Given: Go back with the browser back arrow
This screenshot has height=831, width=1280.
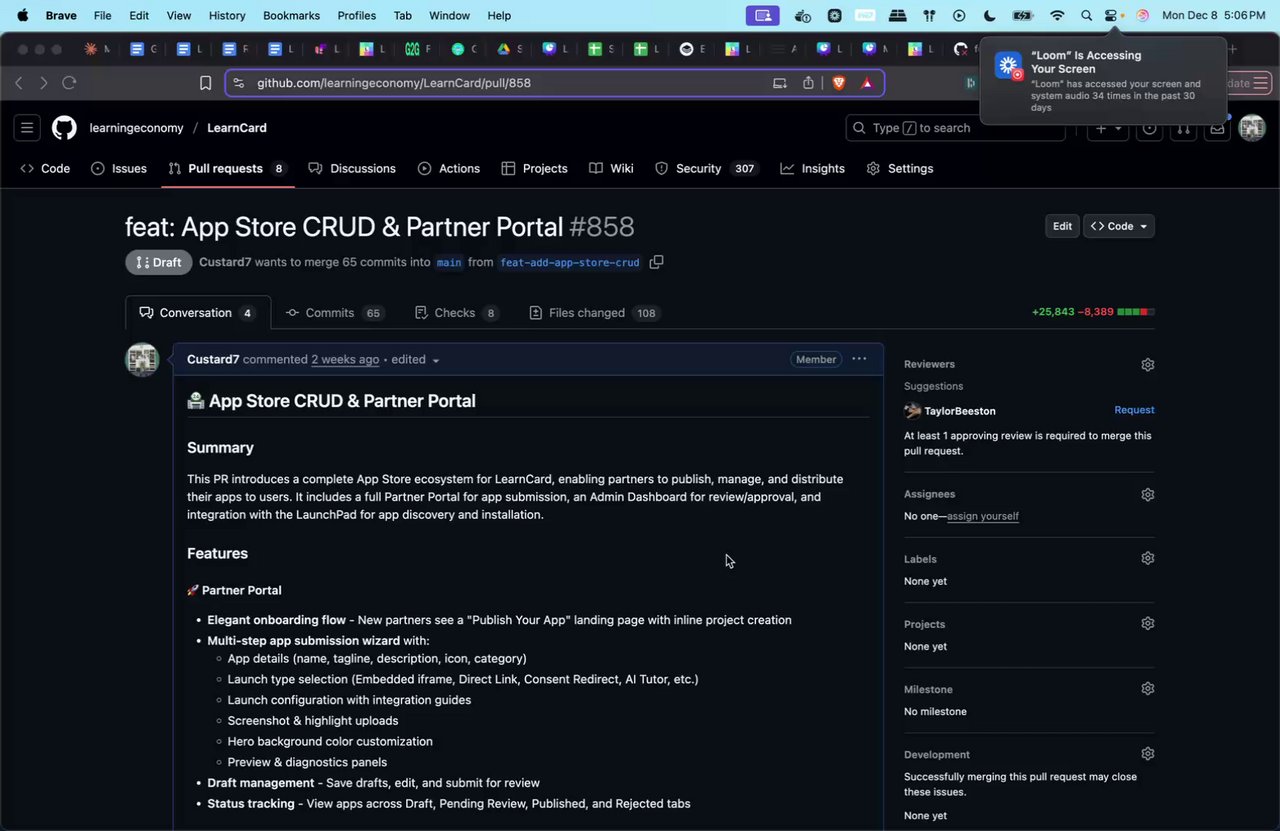Looking at the screenshot, I should [x=19, y=83].
